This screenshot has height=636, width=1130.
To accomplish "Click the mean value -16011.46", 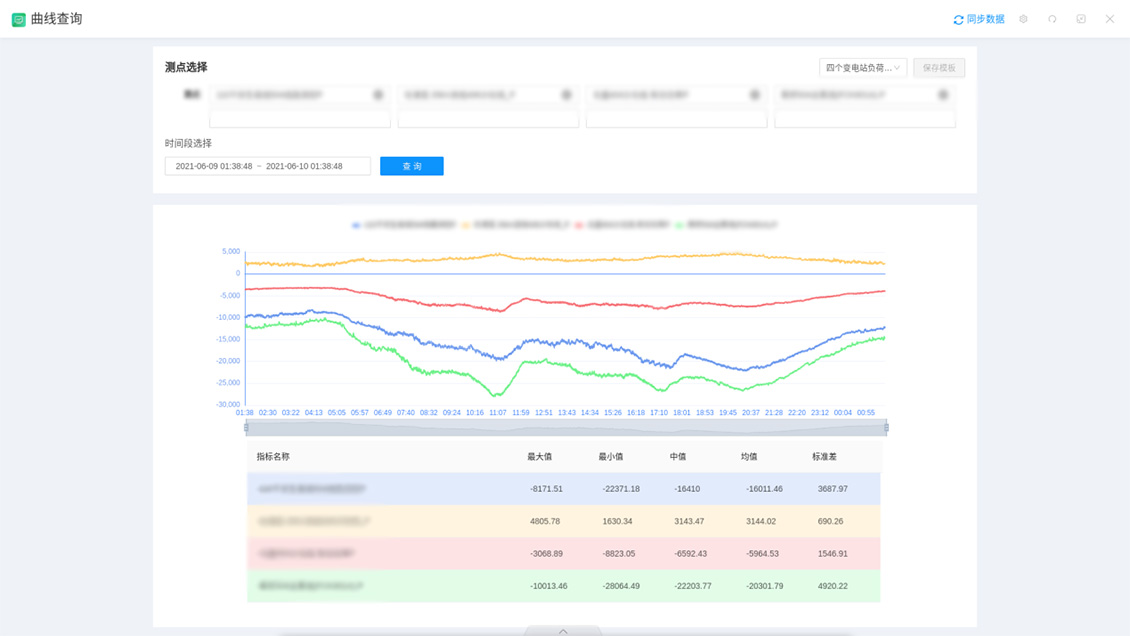I will 765,489.
